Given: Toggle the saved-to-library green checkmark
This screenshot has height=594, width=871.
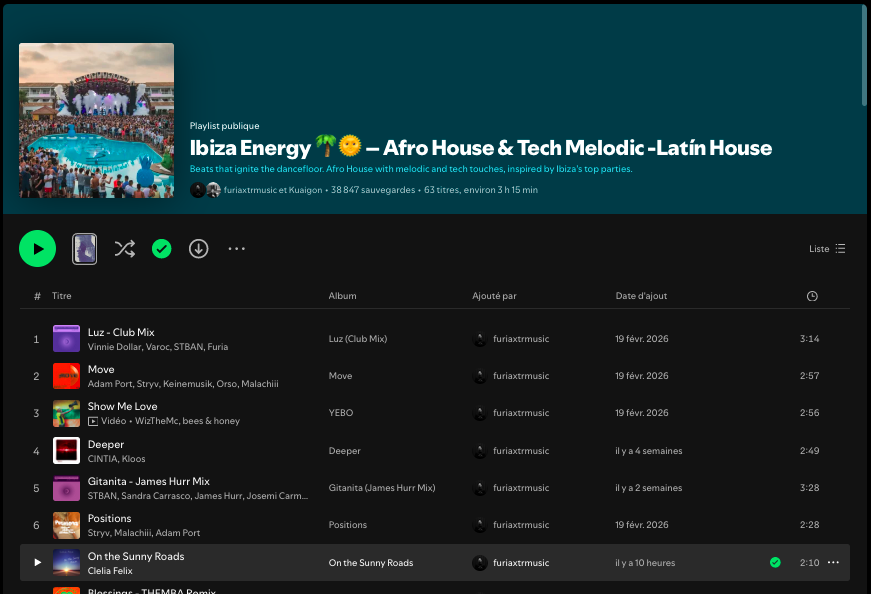Looking at the screenshot, I should (x=162, y=248).
